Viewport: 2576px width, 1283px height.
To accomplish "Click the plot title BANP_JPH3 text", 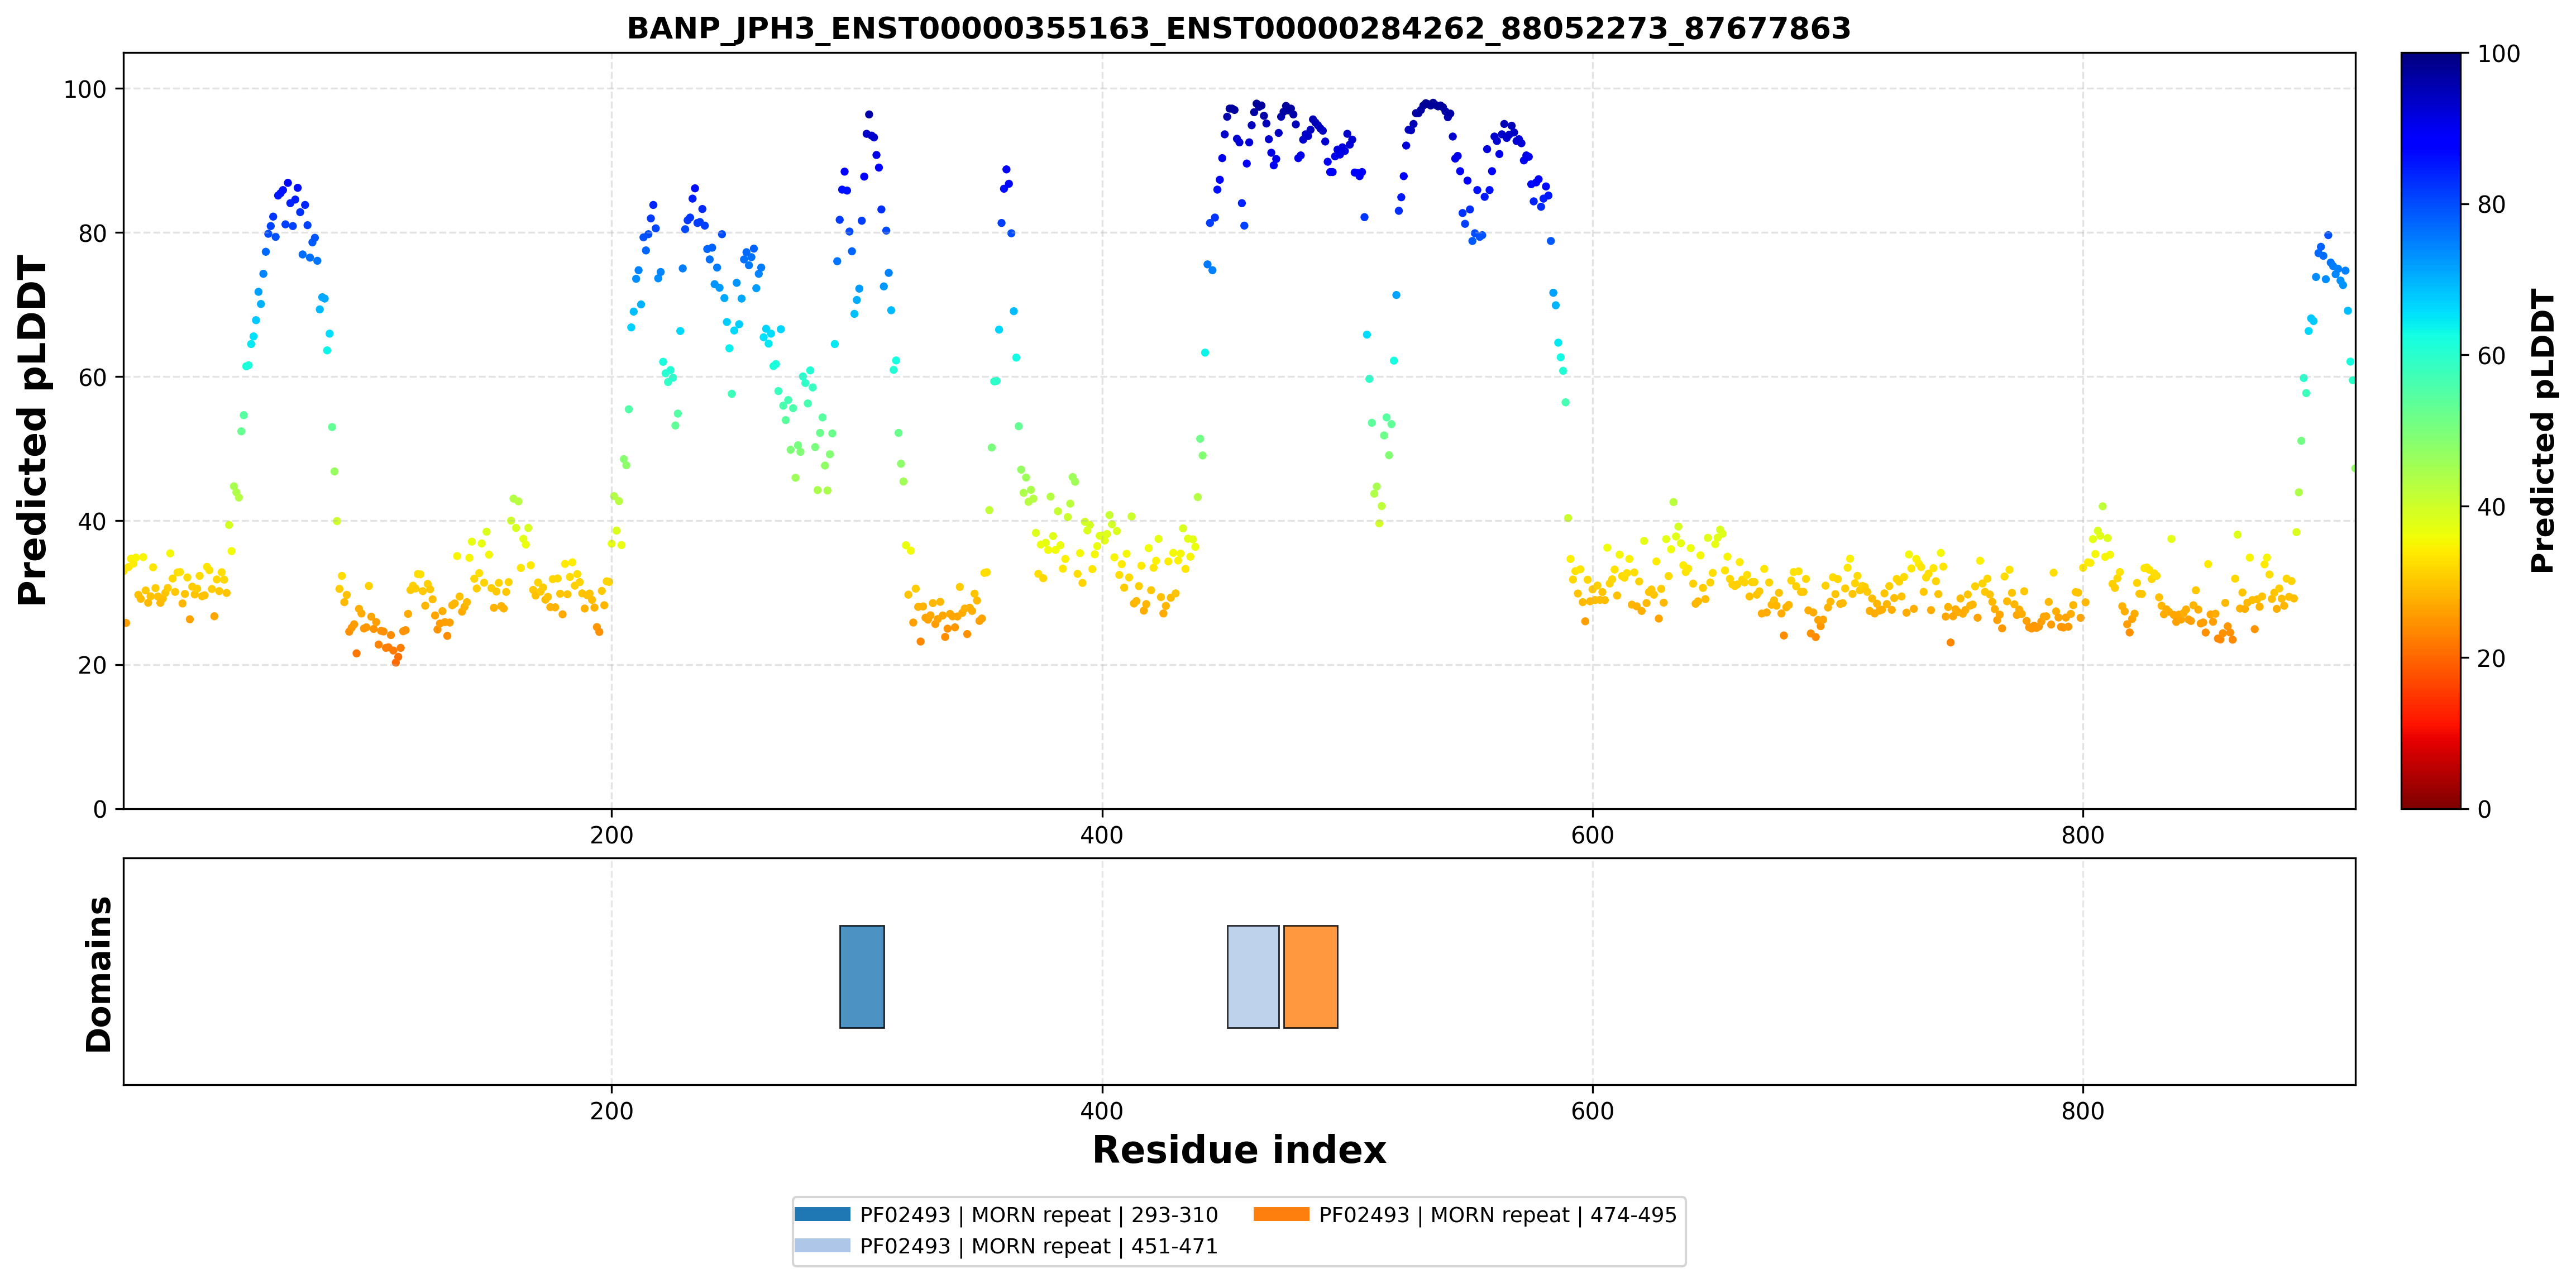I will click(x=1239, y=28).
